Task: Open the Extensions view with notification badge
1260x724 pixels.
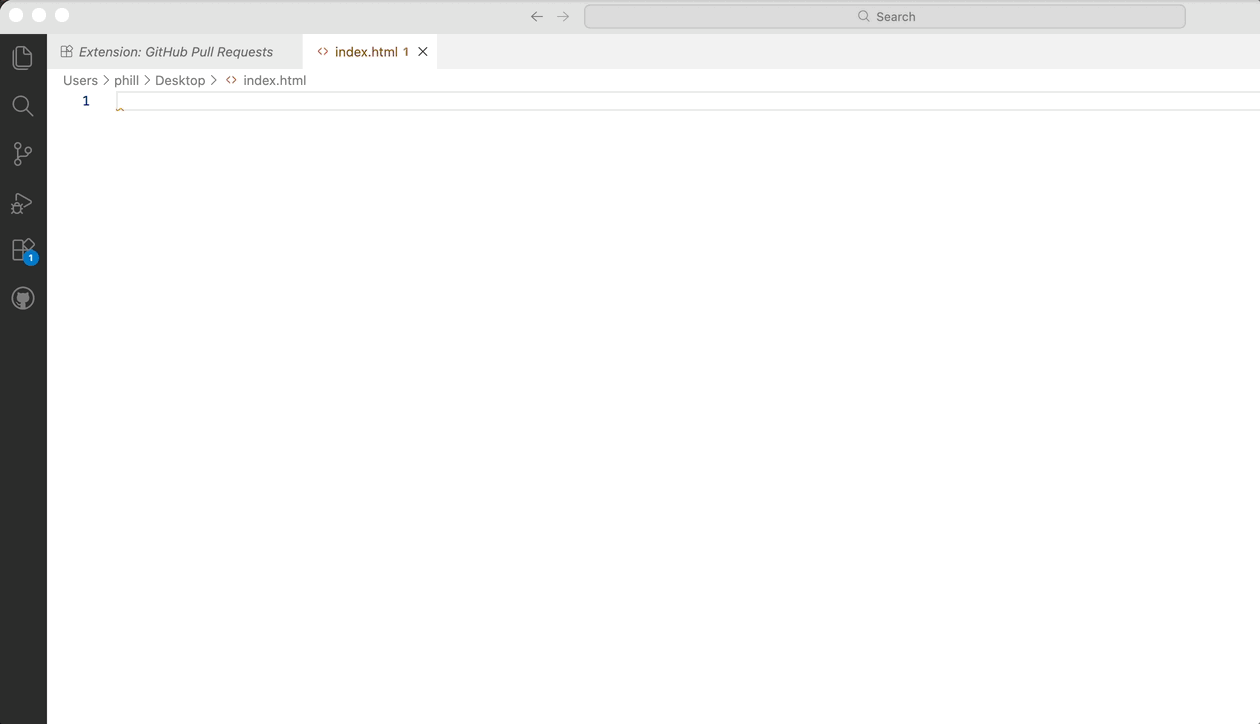Action: 23,249
